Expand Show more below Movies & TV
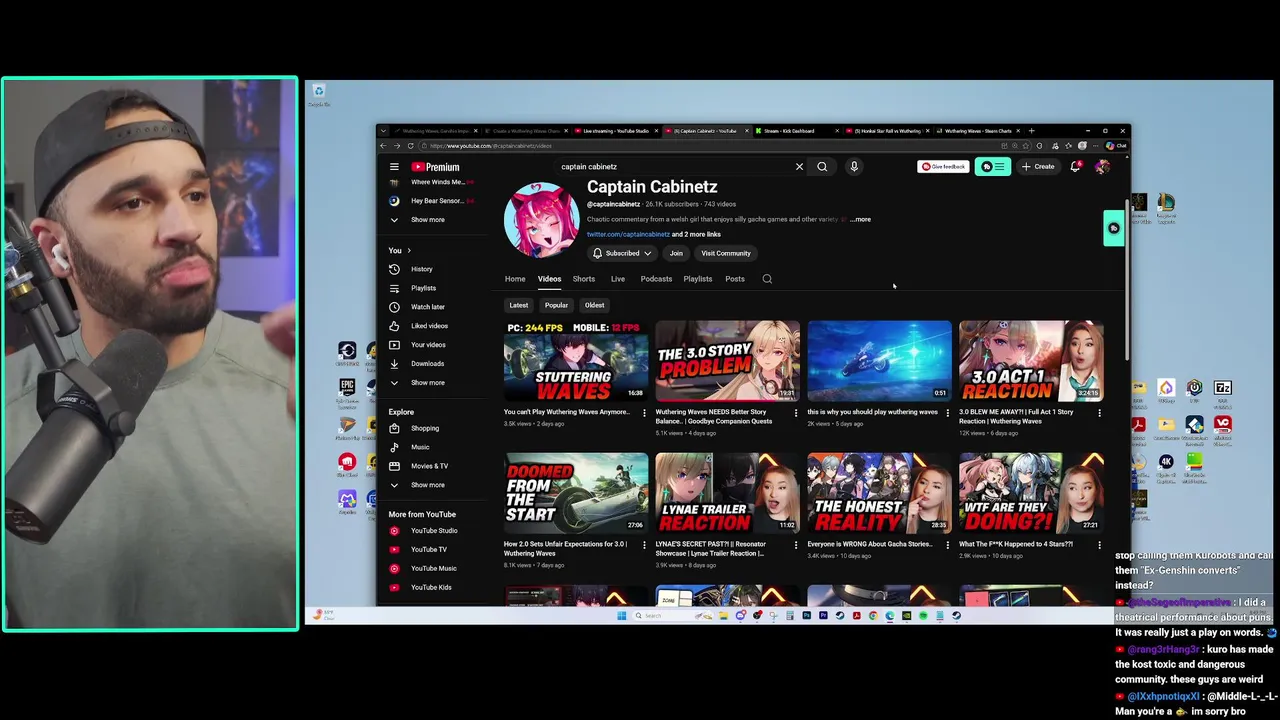This screenshot has width=1280, height=720. (x=427, y=485)
